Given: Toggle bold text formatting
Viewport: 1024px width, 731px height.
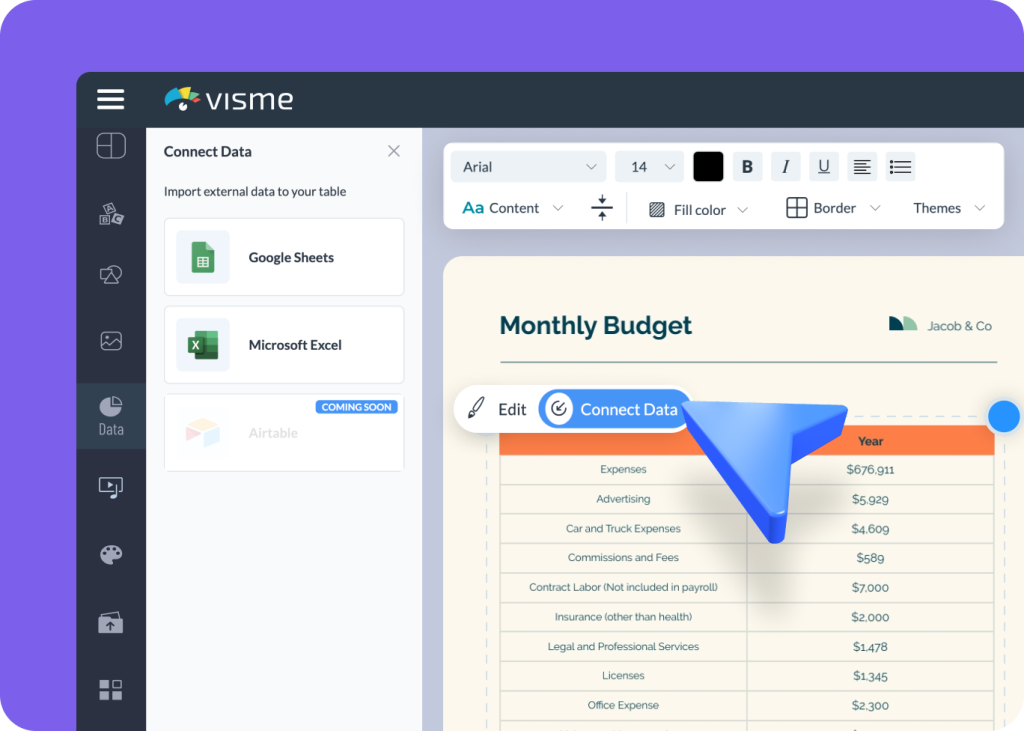Looking at the screenshot, I should click(747, 166).
